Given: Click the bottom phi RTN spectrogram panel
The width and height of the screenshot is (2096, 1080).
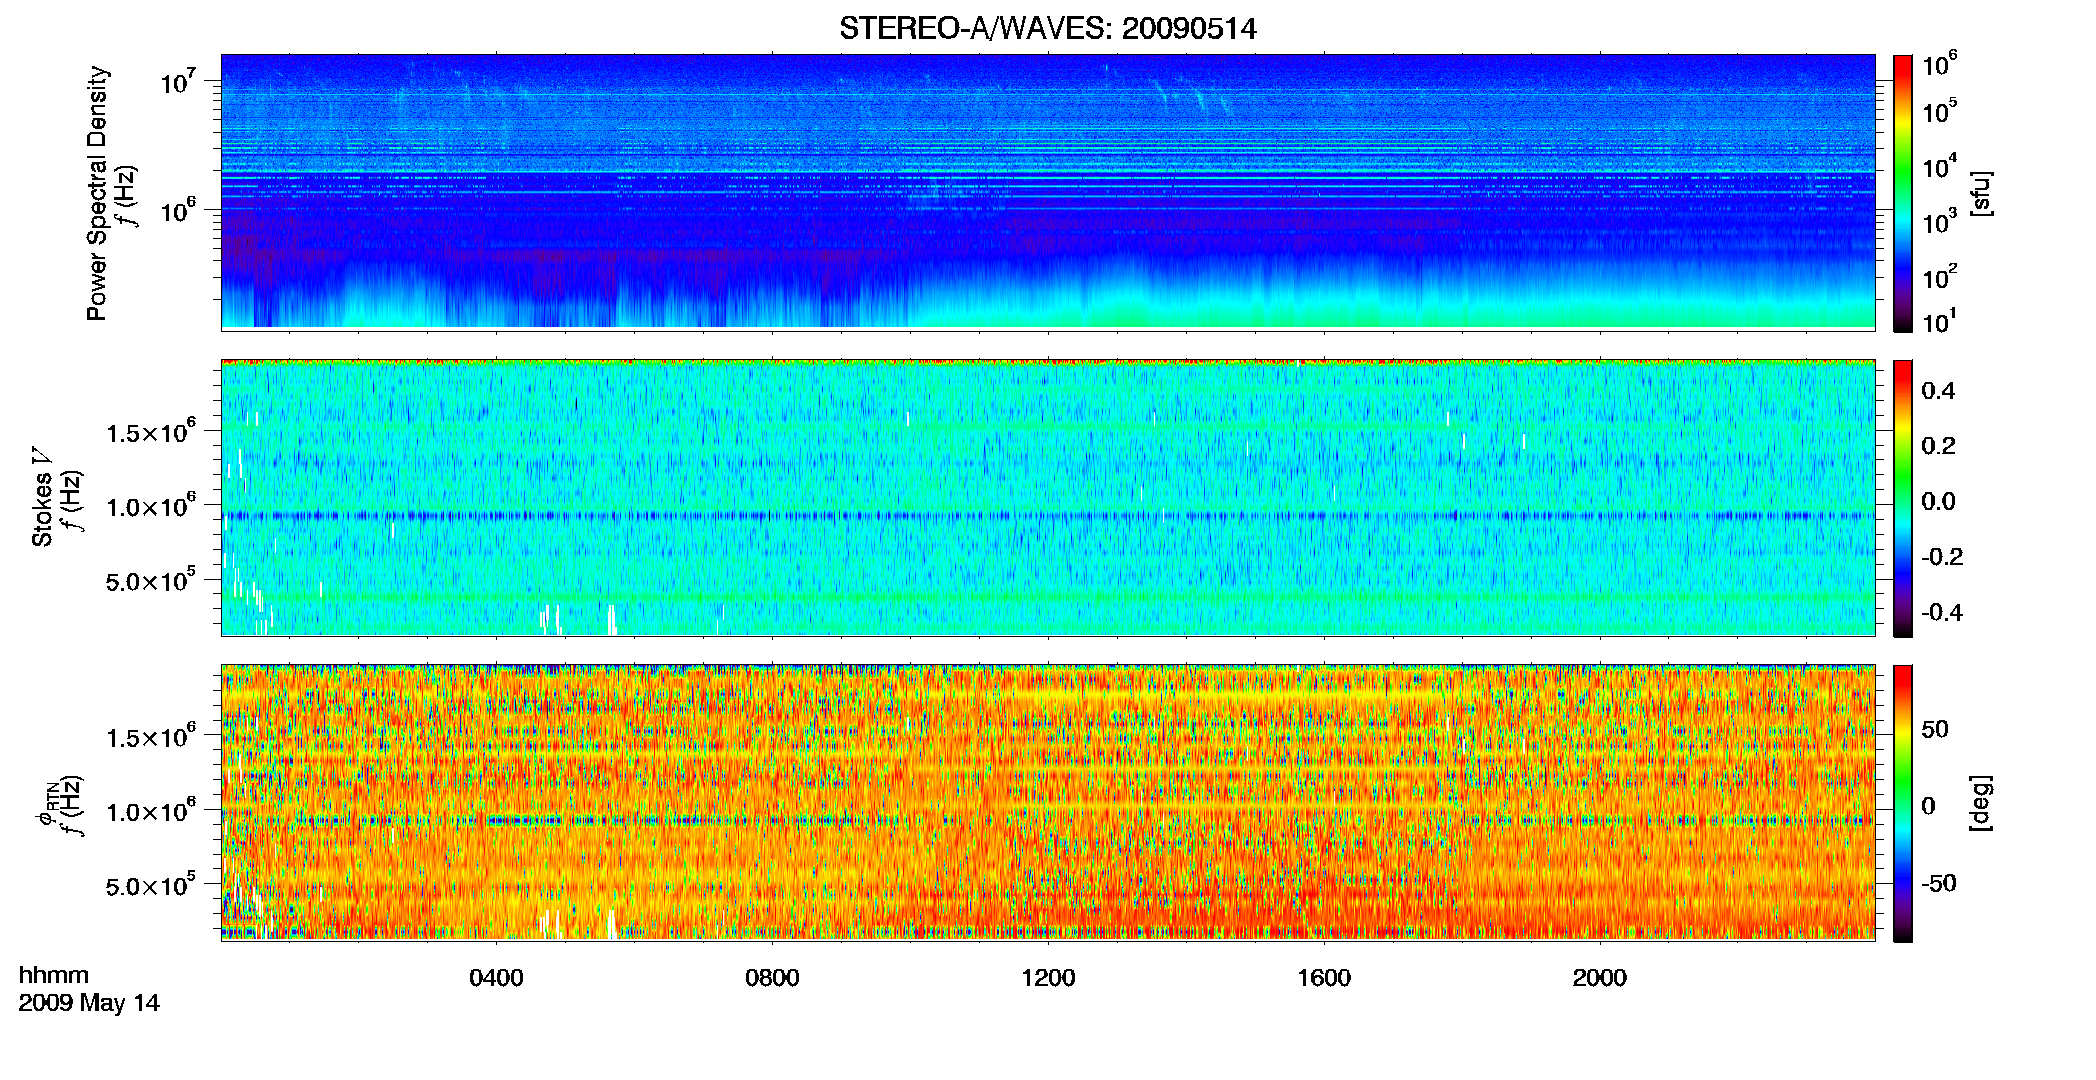Looking at the screenshot, I should coord(1048,803).
